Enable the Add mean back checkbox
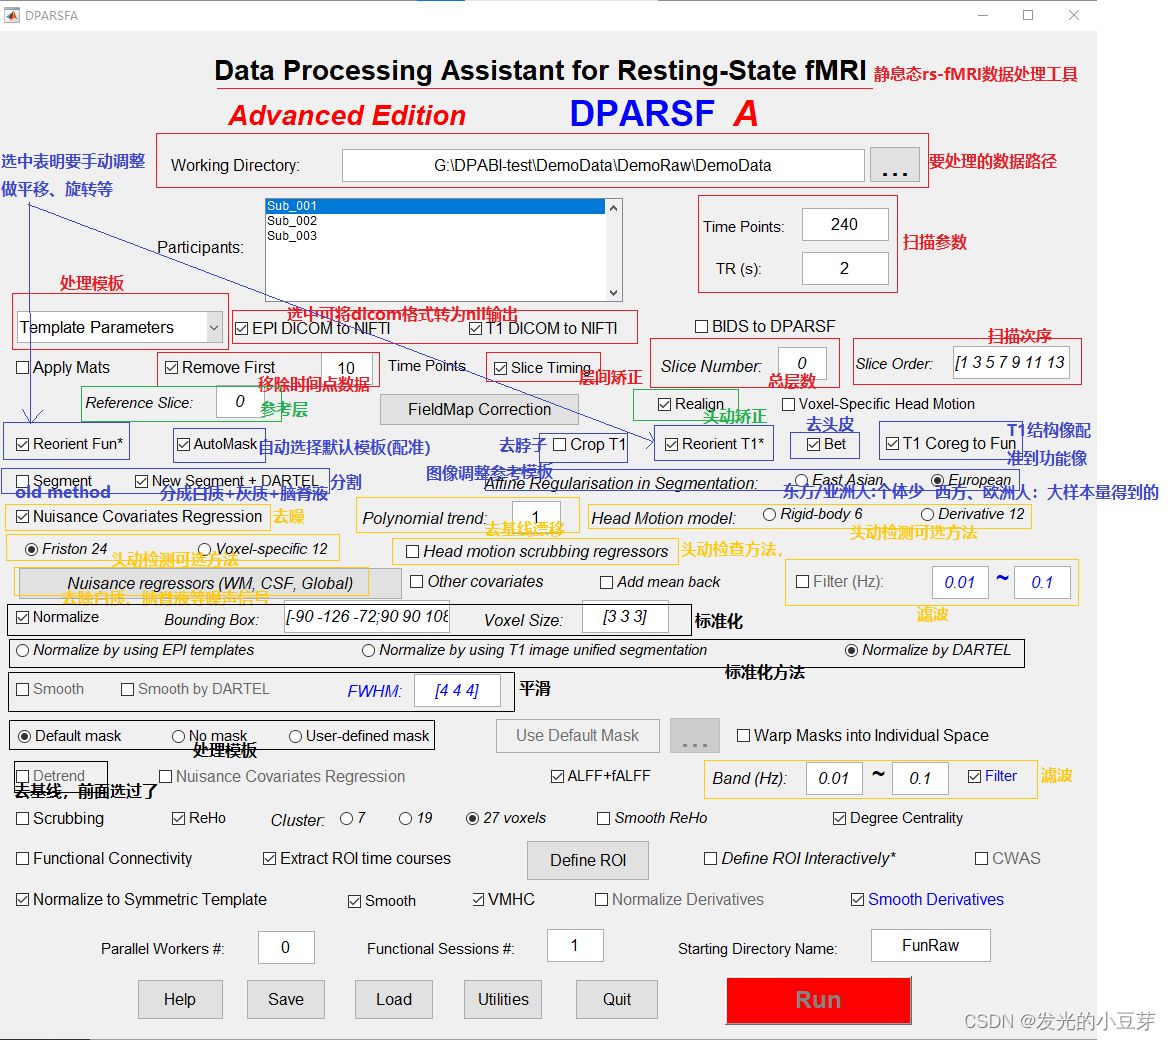The height and width of the screenshot is (1040, 1171). pyautogui.click(x=606, y=582)
